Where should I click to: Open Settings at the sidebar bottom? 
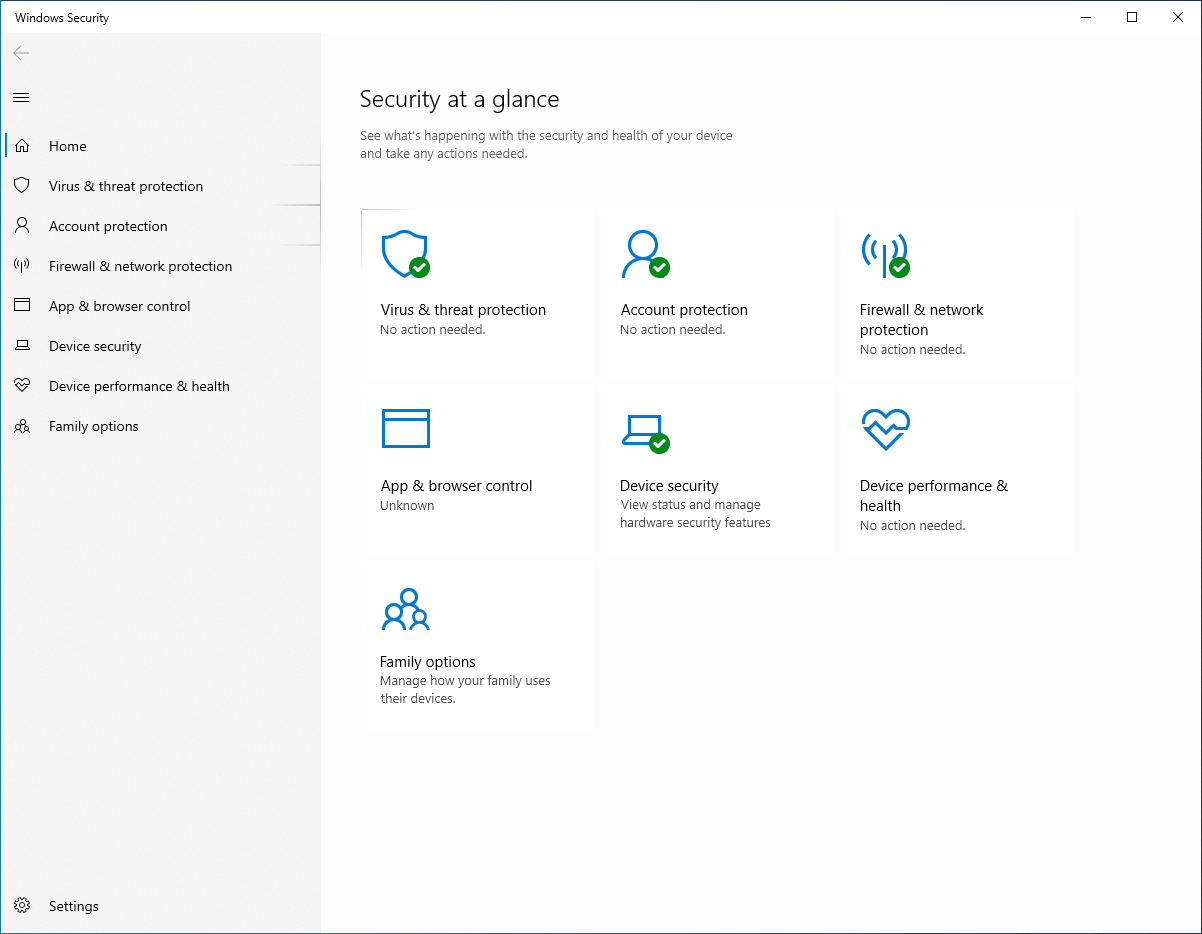161,906
